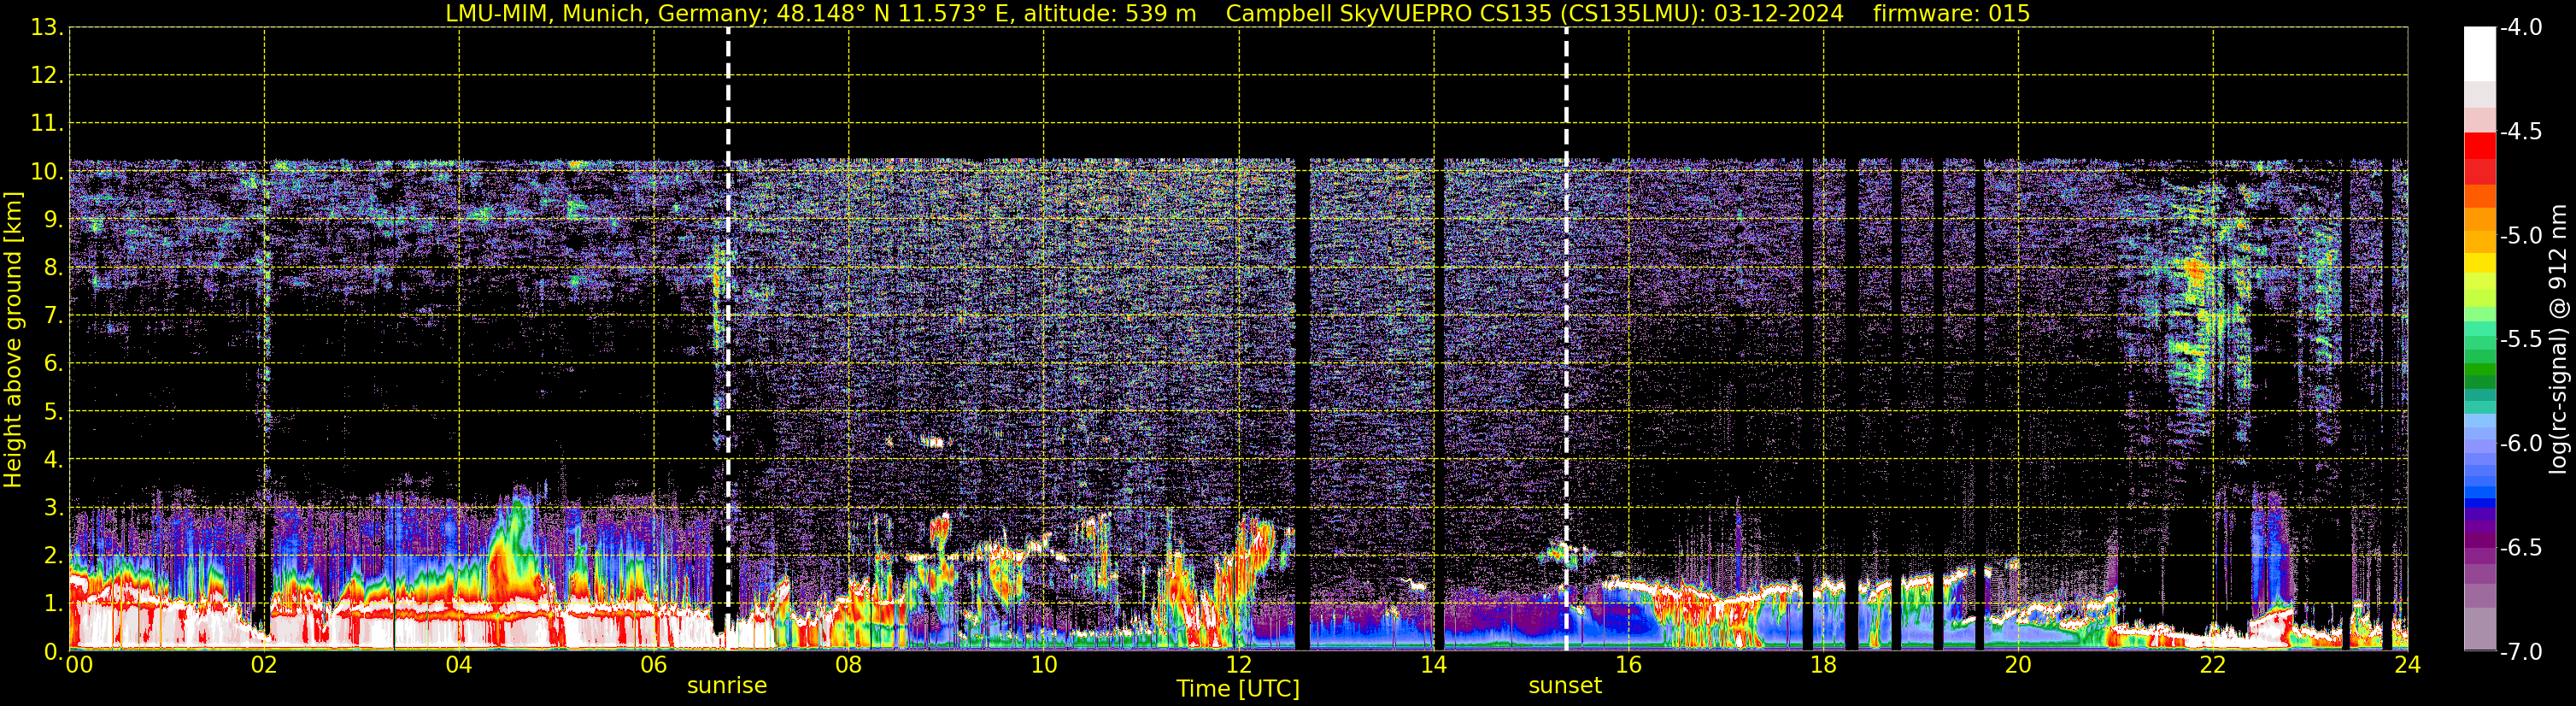
Task: Click the red segment of the colorbar
Action: pyautogui.click(x=2479, y=146)
